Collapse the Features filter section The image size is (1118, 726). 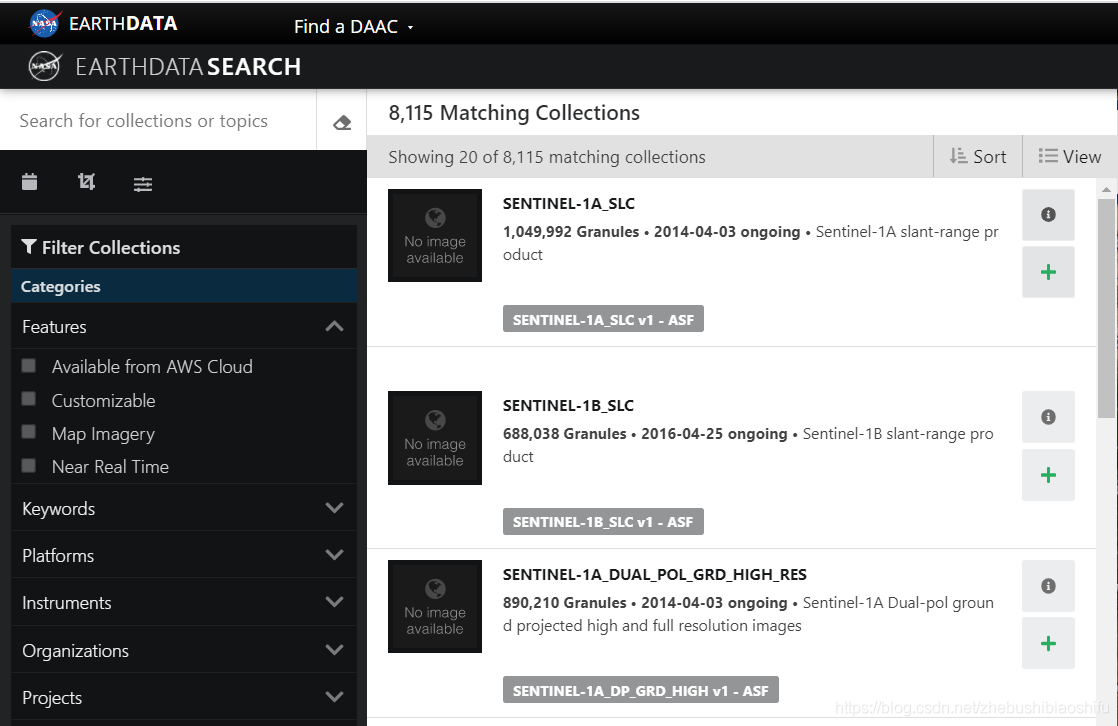[x=334, y=326]
